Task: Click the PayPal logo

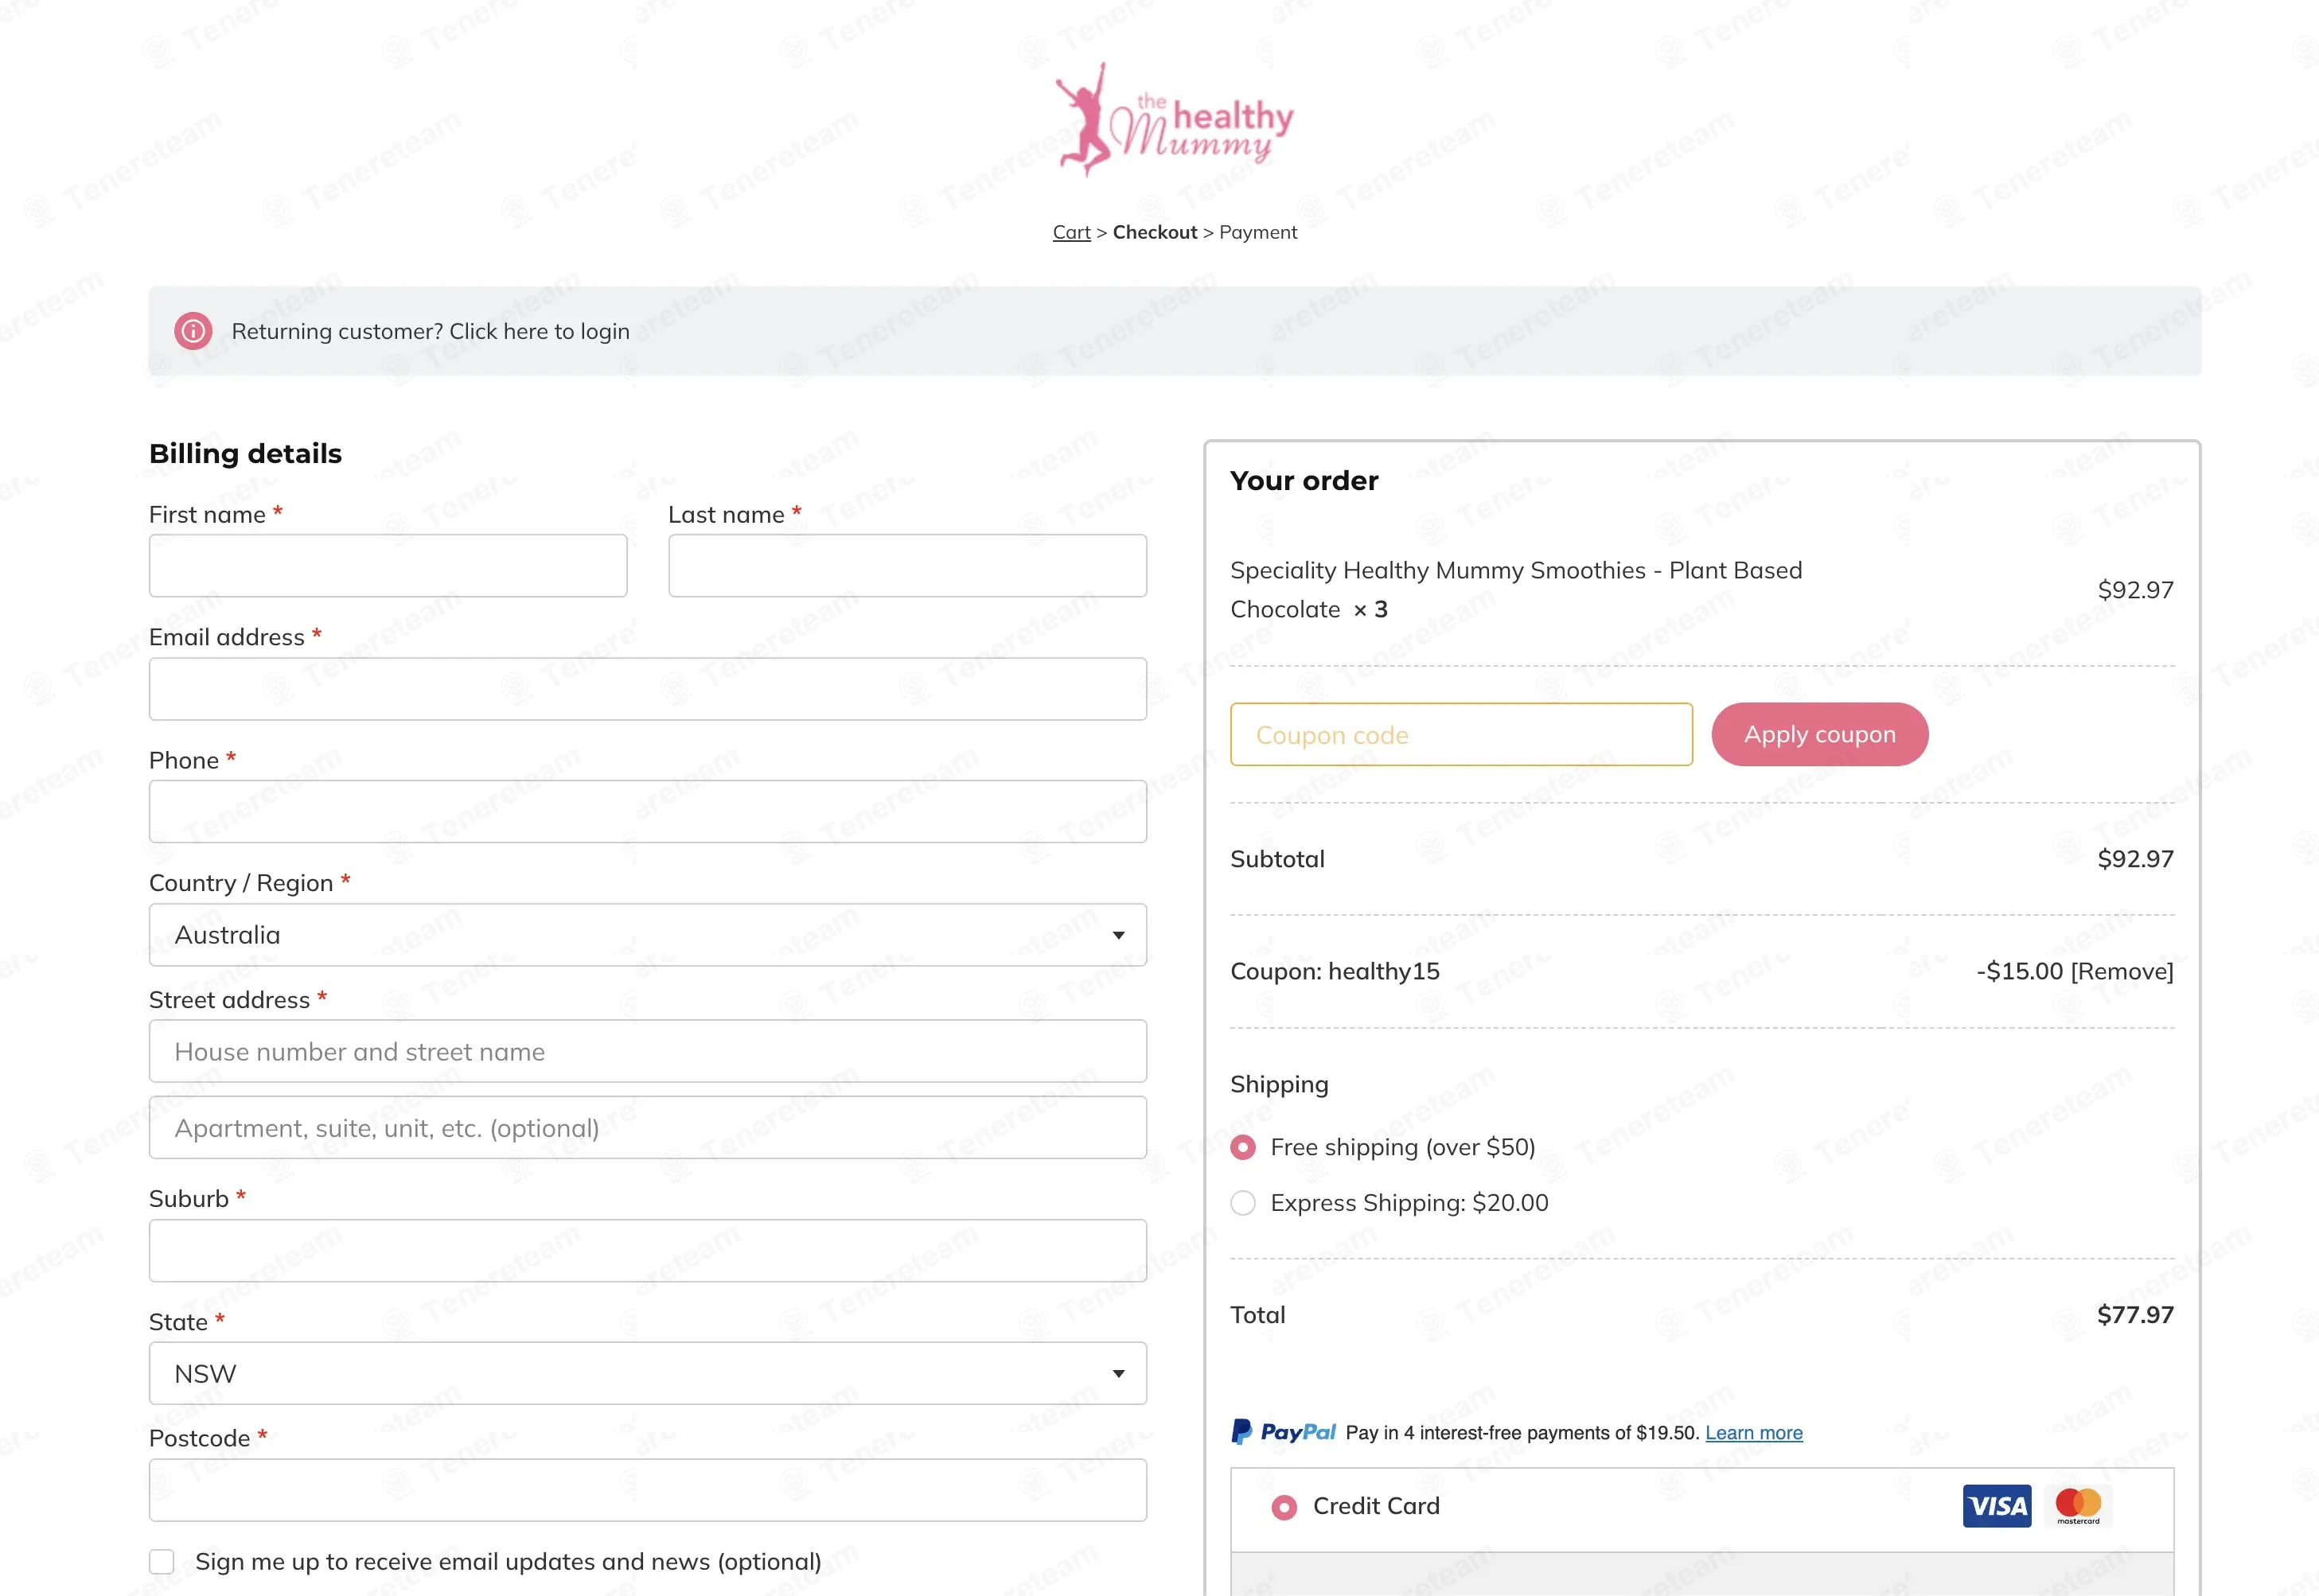Action: coord(1283,1432)
